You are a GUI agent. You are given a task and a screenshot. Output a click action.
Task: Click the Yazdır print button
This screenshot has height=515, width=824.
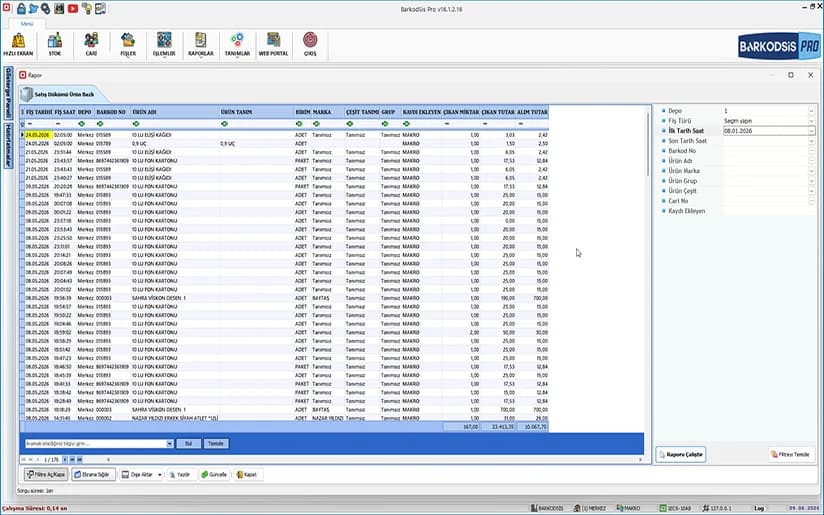180,475
